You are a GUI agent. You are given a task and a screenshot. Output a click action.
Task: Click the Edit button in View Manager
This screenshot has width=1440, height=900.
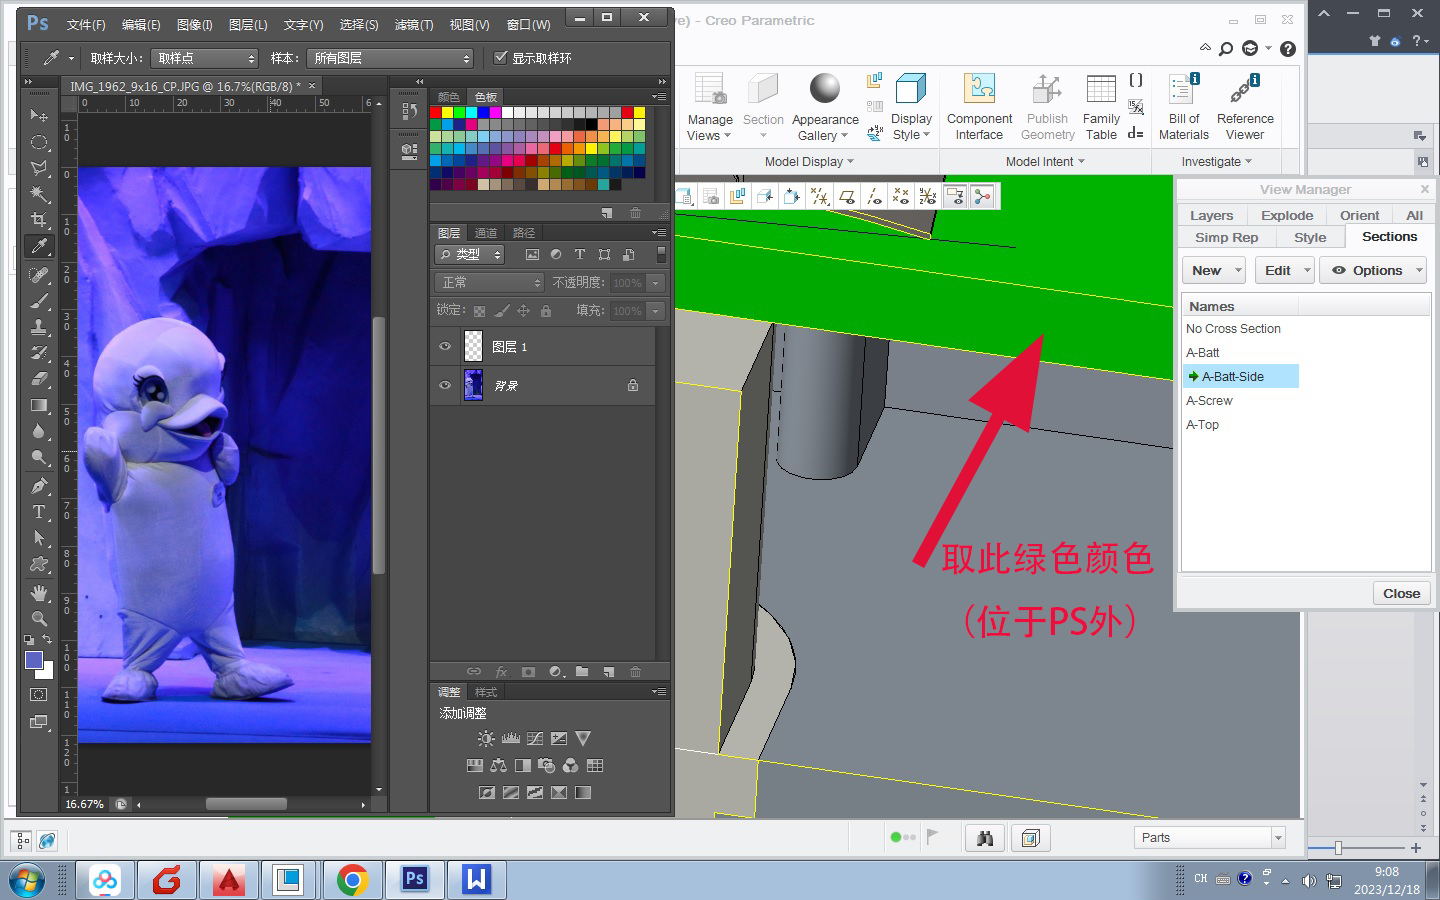tap(1284, 270)
